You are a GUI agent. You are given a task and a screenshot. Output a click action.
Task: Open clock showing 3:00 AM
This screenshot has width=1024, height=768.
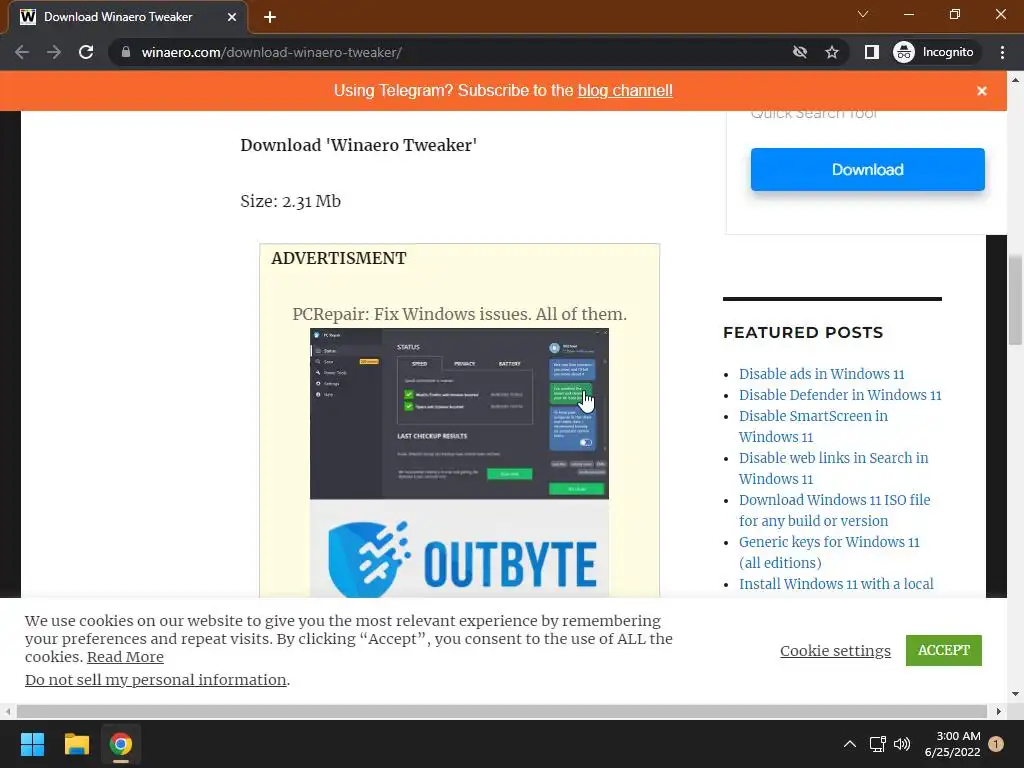point(953,744)
